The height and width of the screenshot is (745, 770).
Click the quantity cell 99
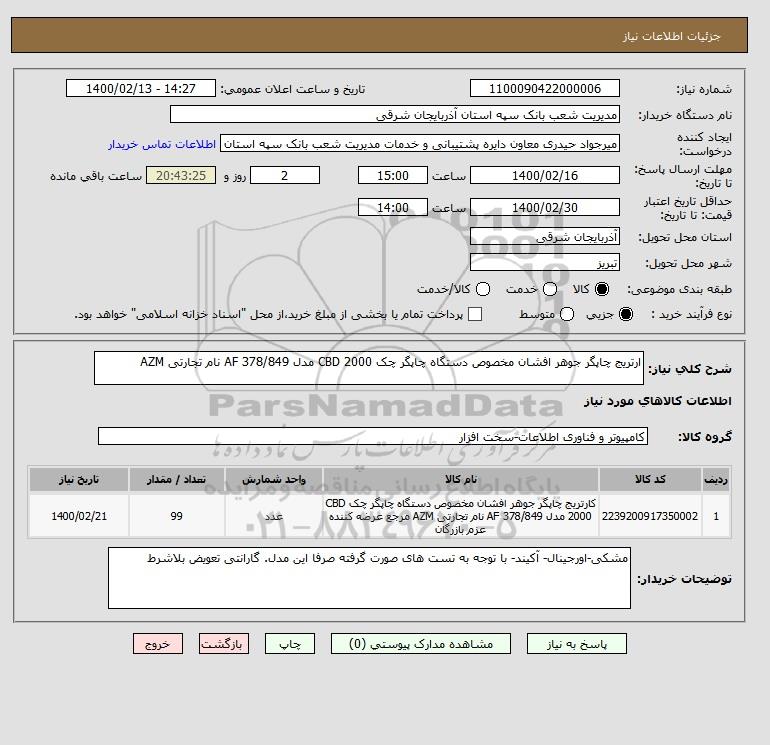coord(177,516)
